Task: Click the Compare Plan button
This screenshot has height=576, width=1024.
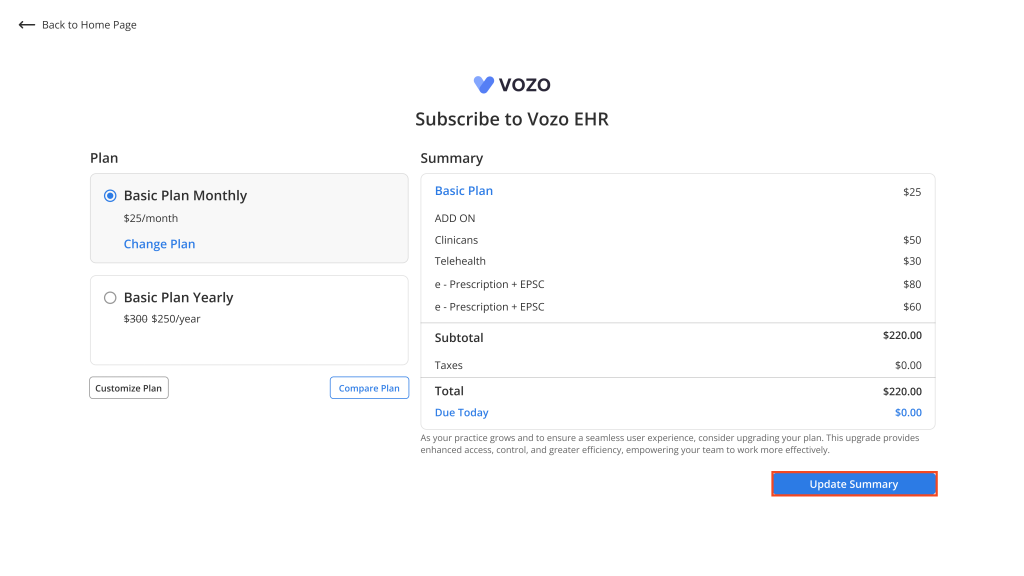Action: click(369, 388)
